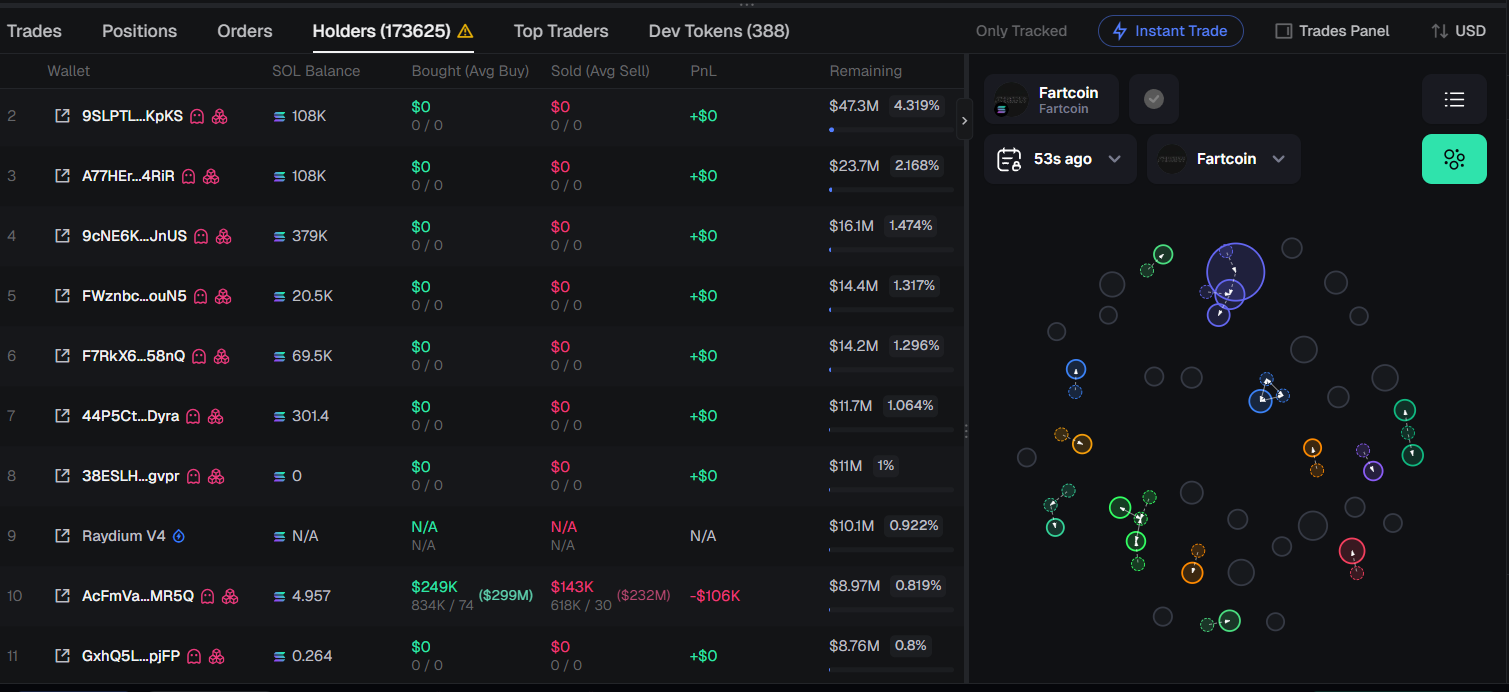Switch currency with the USD button
Screen dimensions: 1509x692
[1458, 31]
